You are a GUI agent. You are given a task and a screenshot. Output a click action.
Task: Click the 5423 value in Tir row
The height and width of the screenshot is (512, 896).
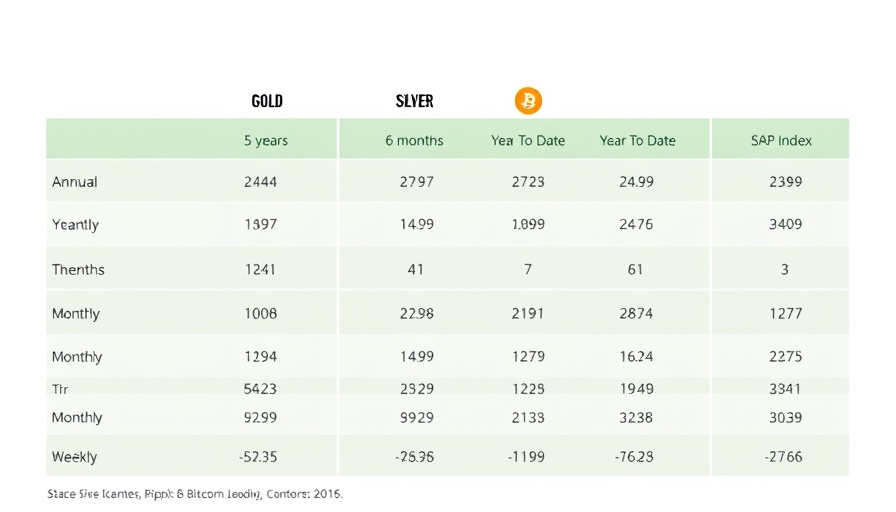pos(260,389)
